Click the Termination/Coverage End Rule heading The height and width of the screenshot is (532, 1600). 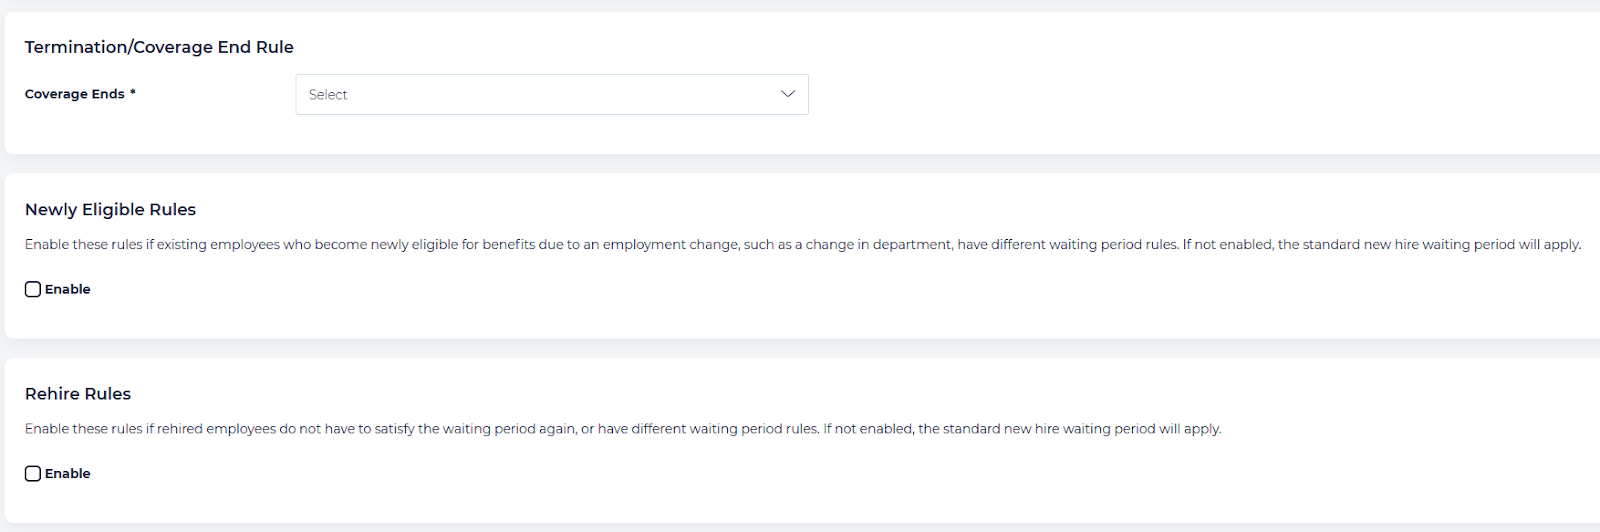point(159,47)
